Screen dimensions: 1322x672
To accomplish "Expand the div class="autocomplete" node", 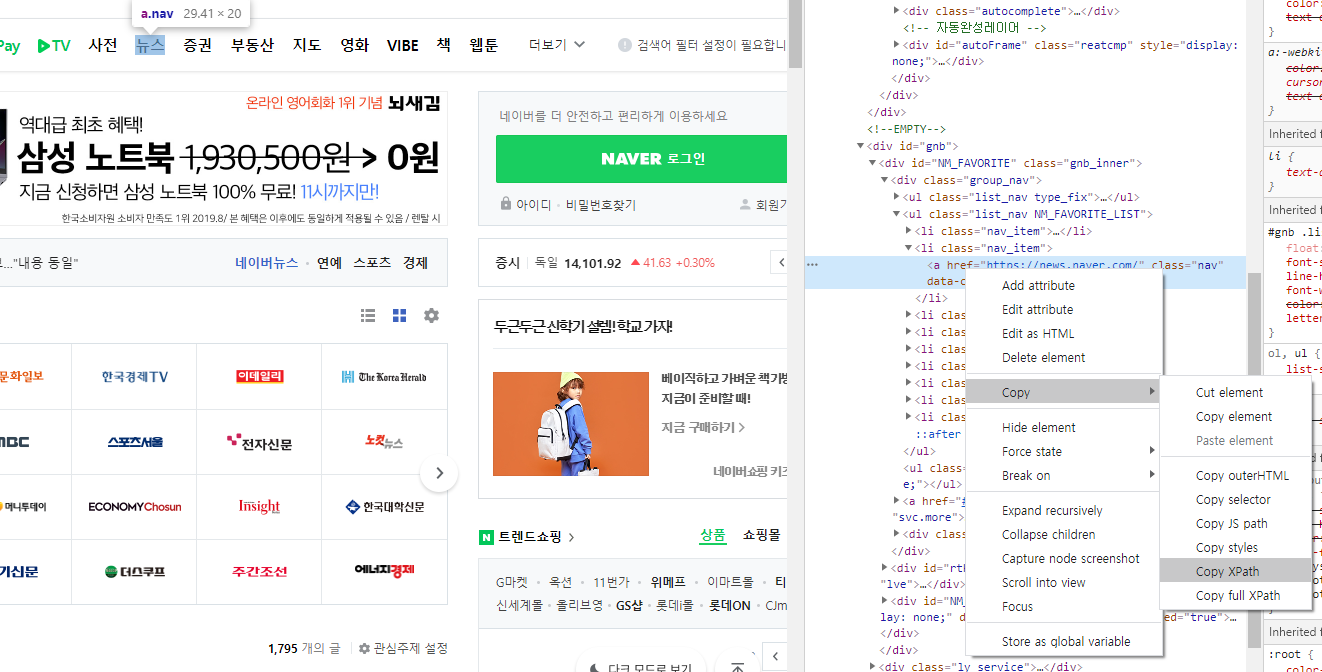I will click(897, 11).
